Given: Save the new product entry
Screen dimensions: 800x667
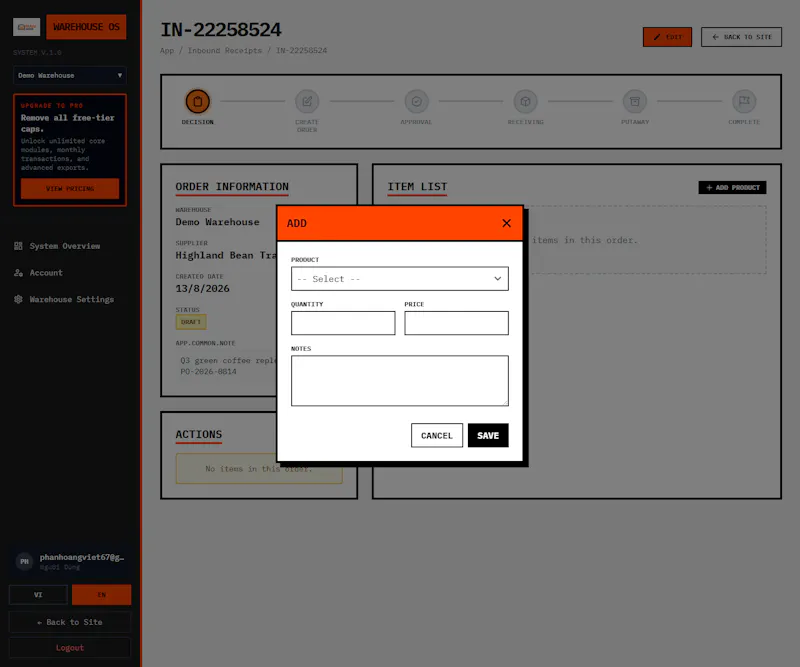Looking at the screenshot, I should [488, 435].
